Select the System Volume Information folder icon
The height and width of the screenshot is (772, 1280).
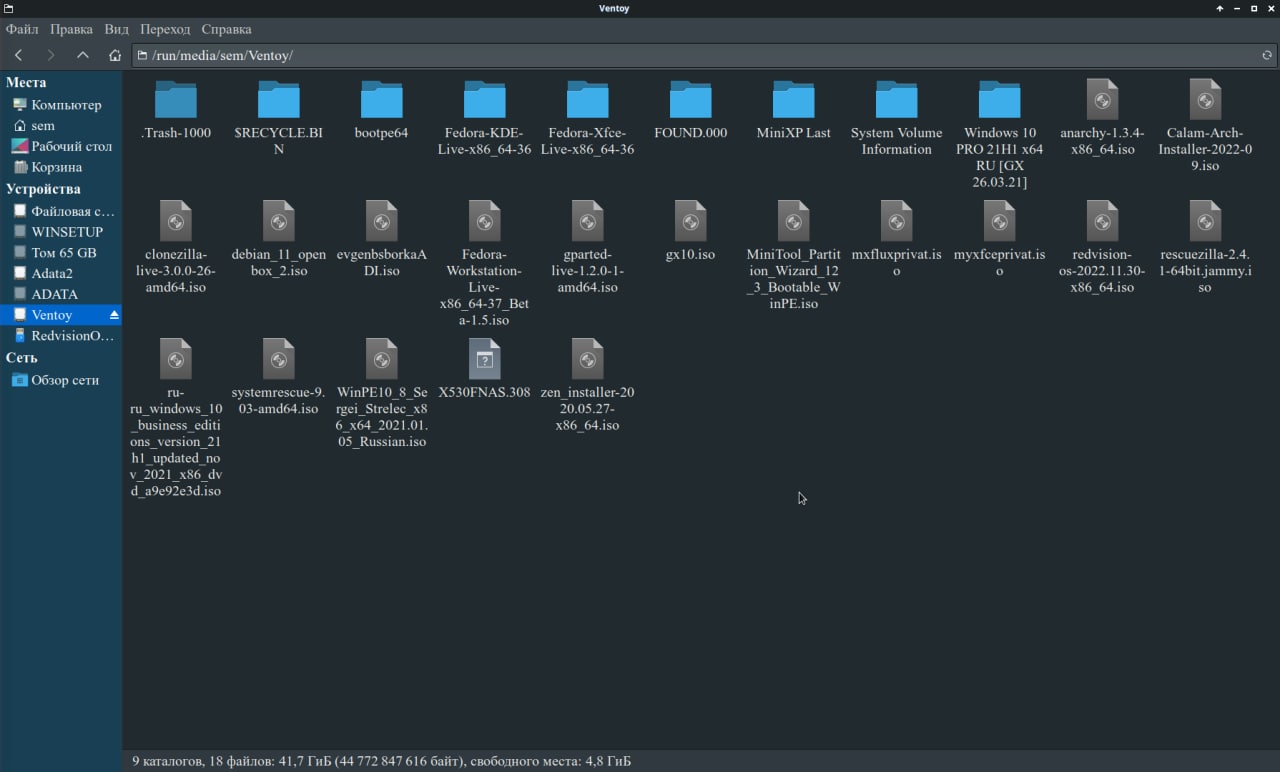coord(897,100)
